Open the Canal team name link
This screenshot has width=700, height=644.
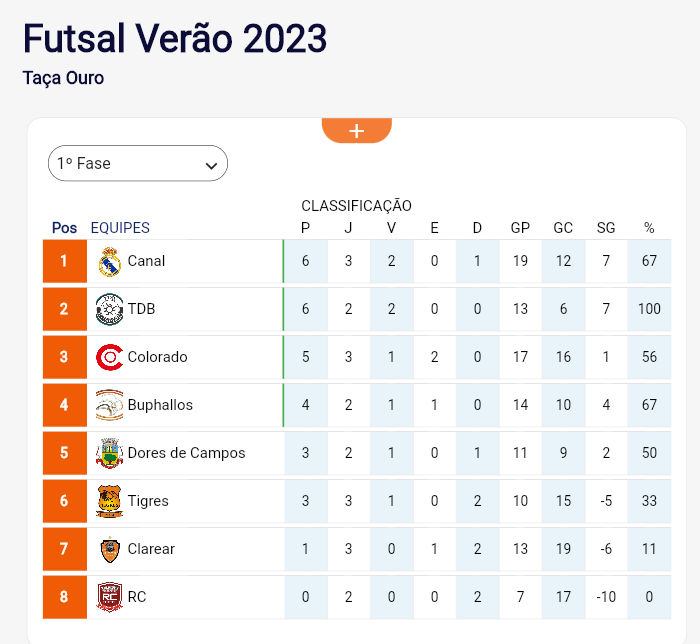146,261
